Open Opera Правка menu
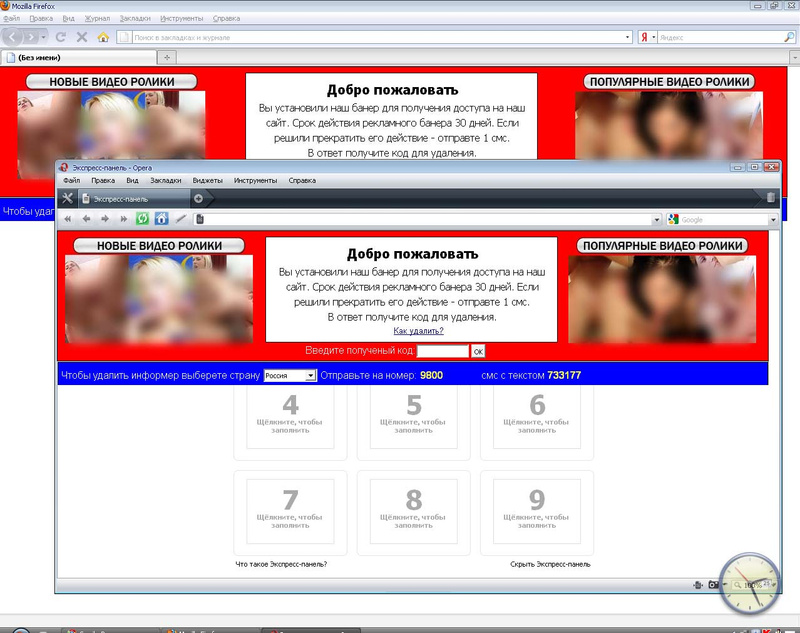 [103, 181]
